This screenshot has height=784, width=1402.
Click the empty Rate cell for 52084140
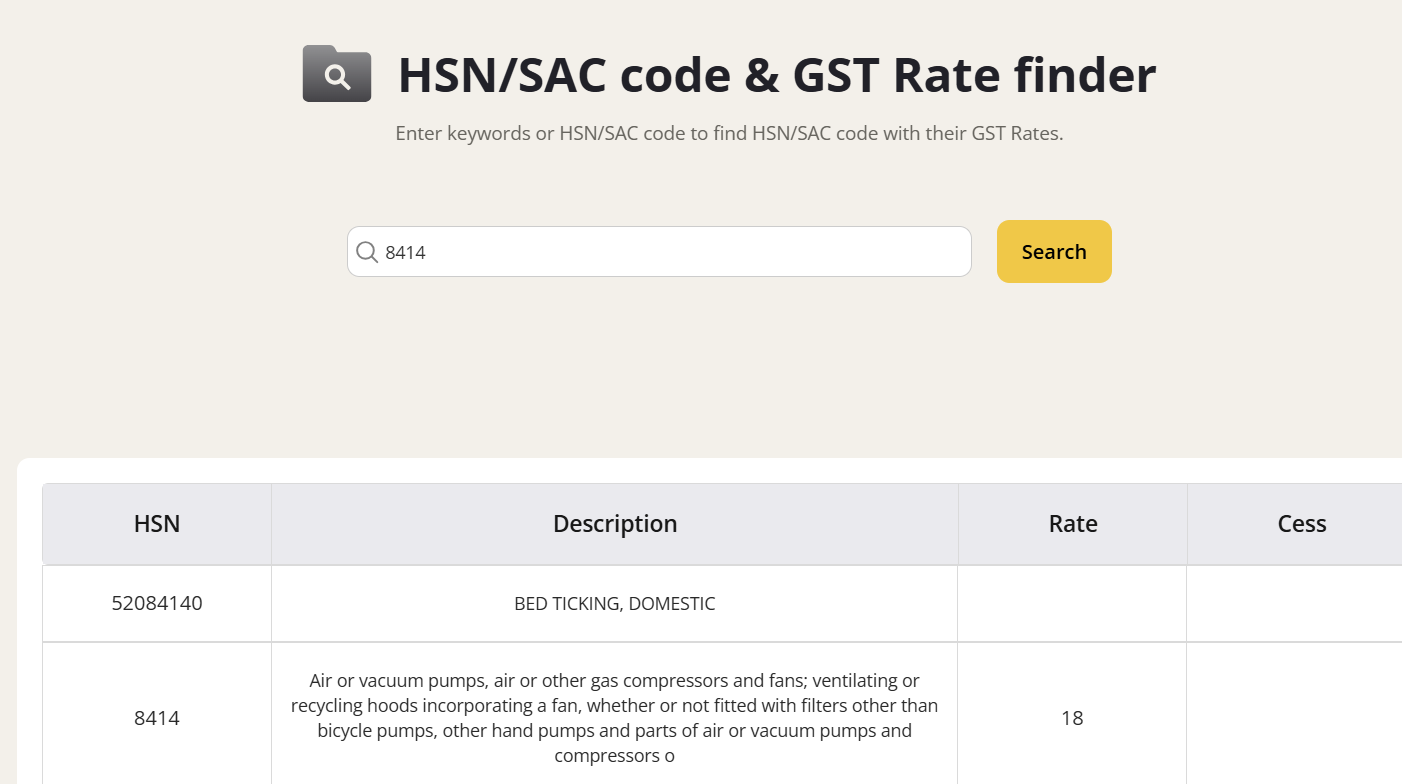(x=1073, y=603)
